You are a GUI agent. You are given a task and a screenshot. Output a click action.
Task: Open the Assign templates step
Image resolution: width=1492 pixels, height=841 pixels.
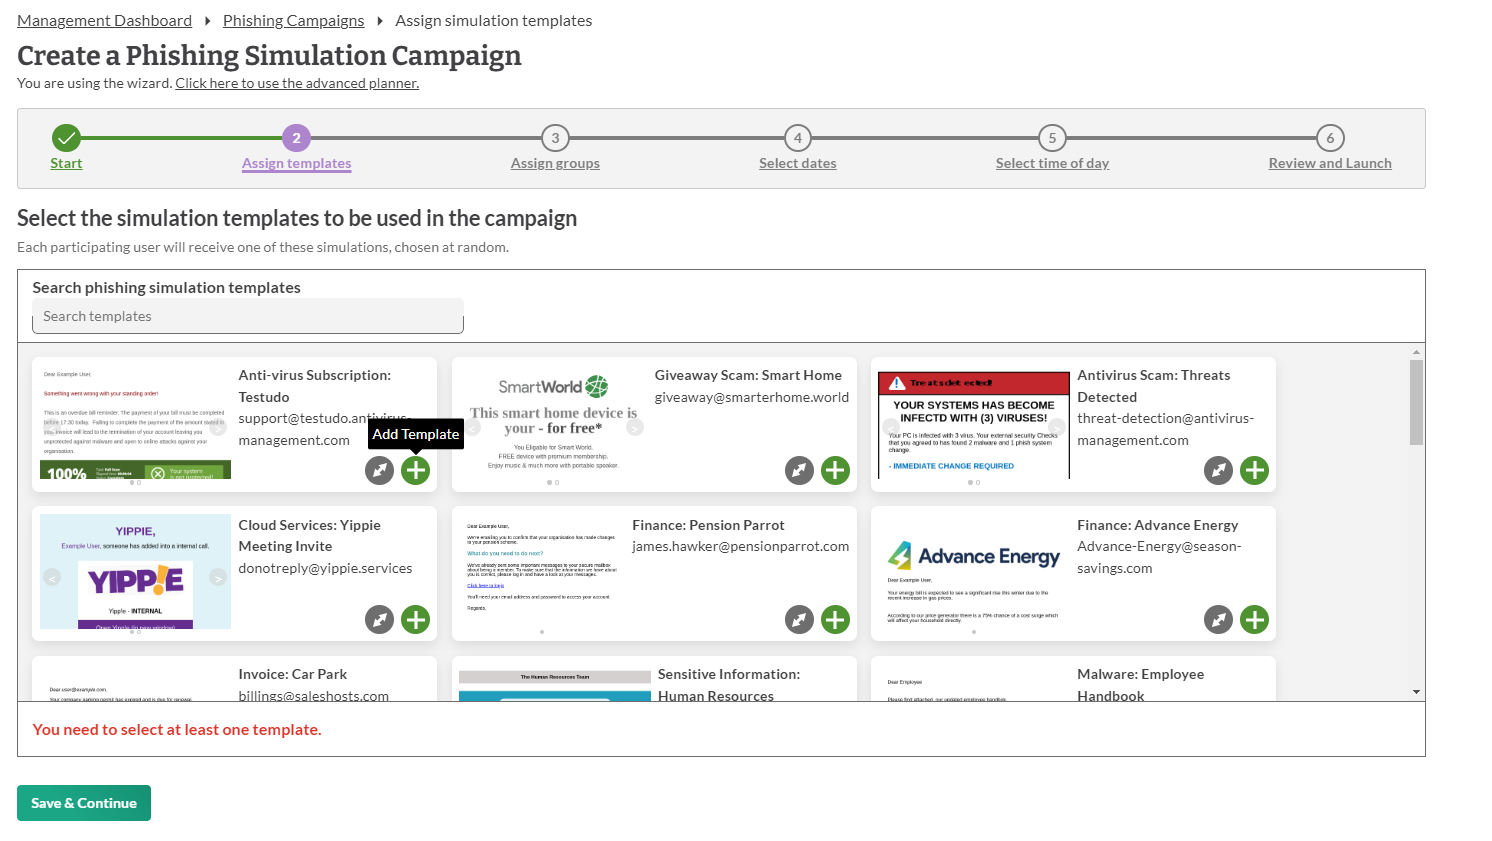click(x=296, y=163)
